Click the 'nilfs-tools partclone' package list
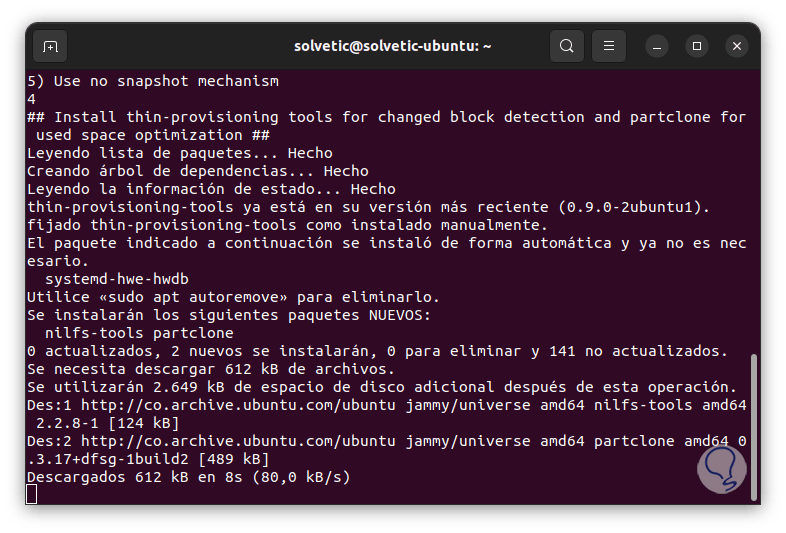This screenshot has height=533, width=786. coord(139,333)
